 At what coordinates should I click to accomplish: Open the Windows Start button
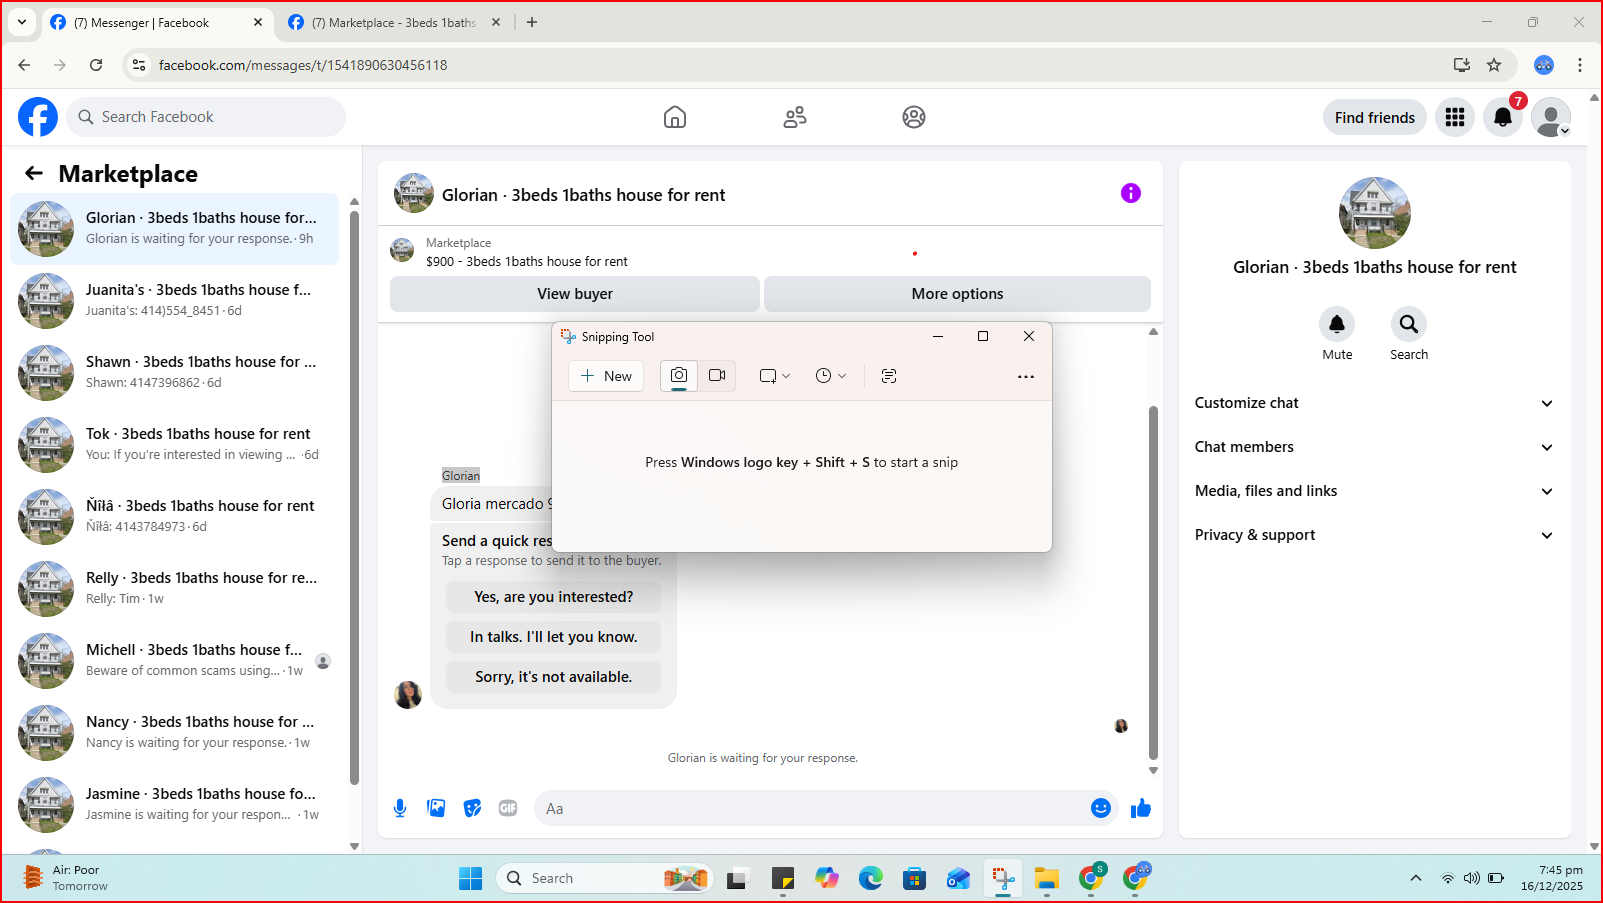[x=470, y=878]
